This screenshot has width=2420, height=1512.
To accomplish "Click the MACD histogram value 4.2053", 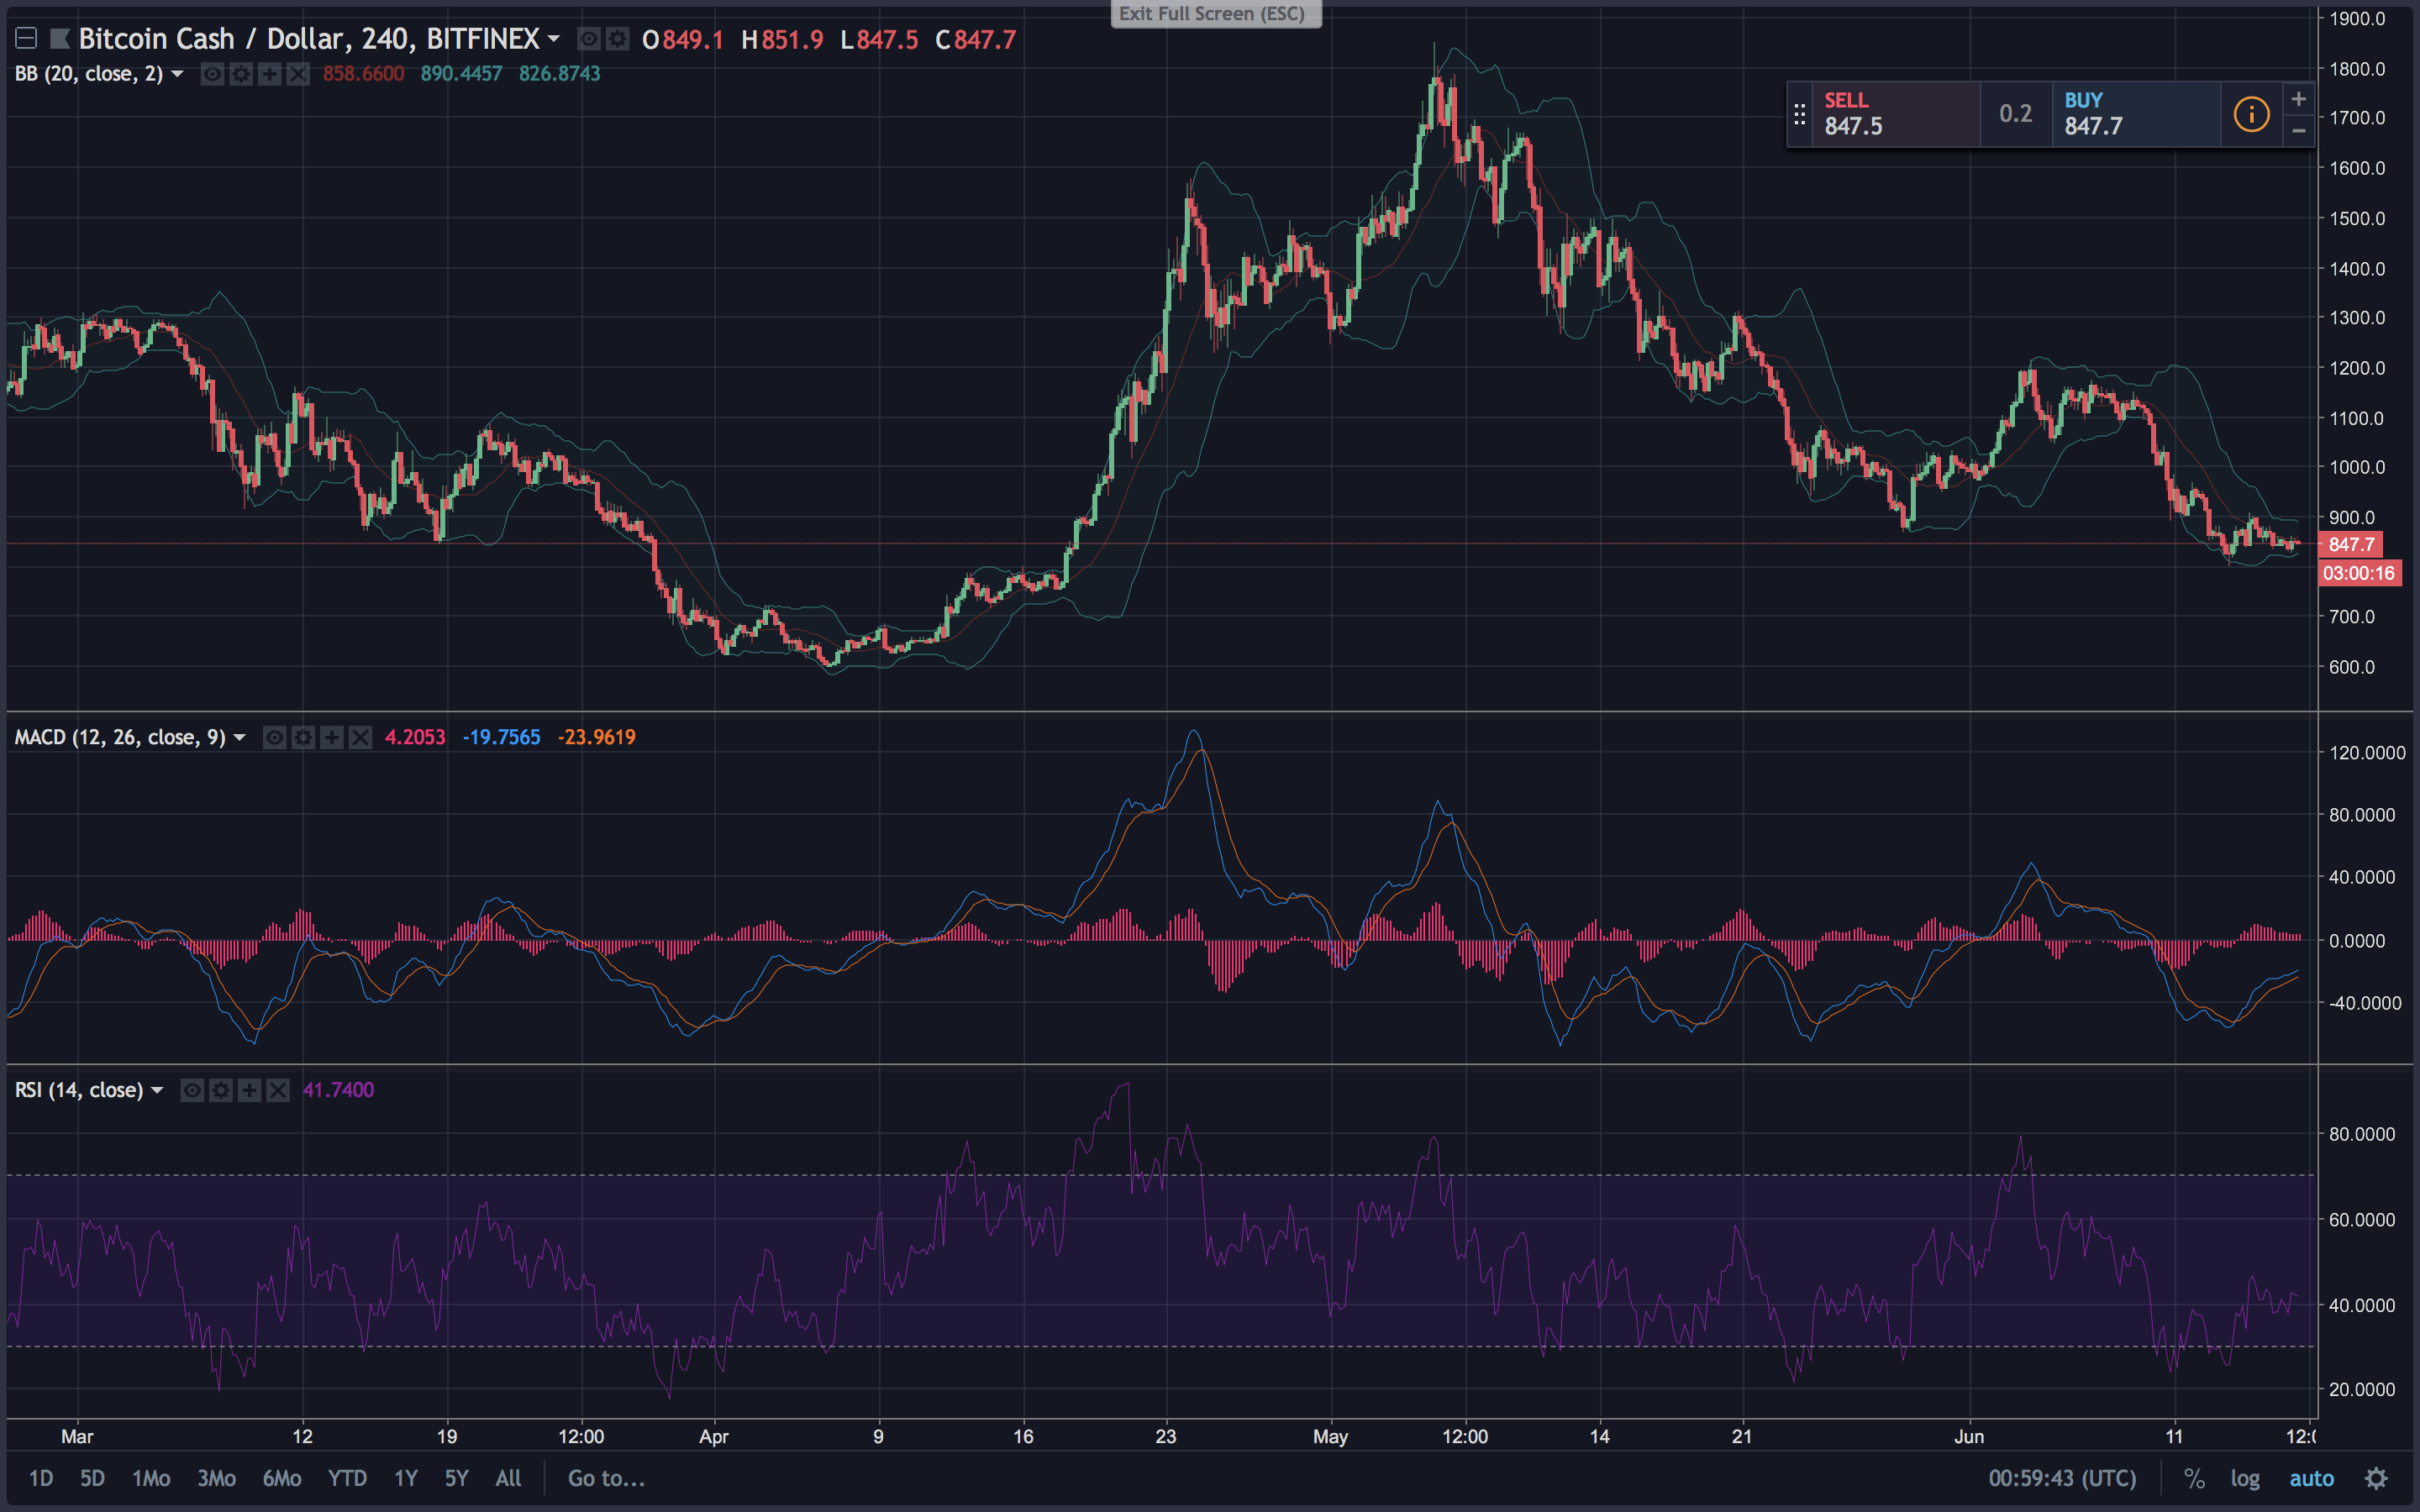I will [x=415, y=737].
